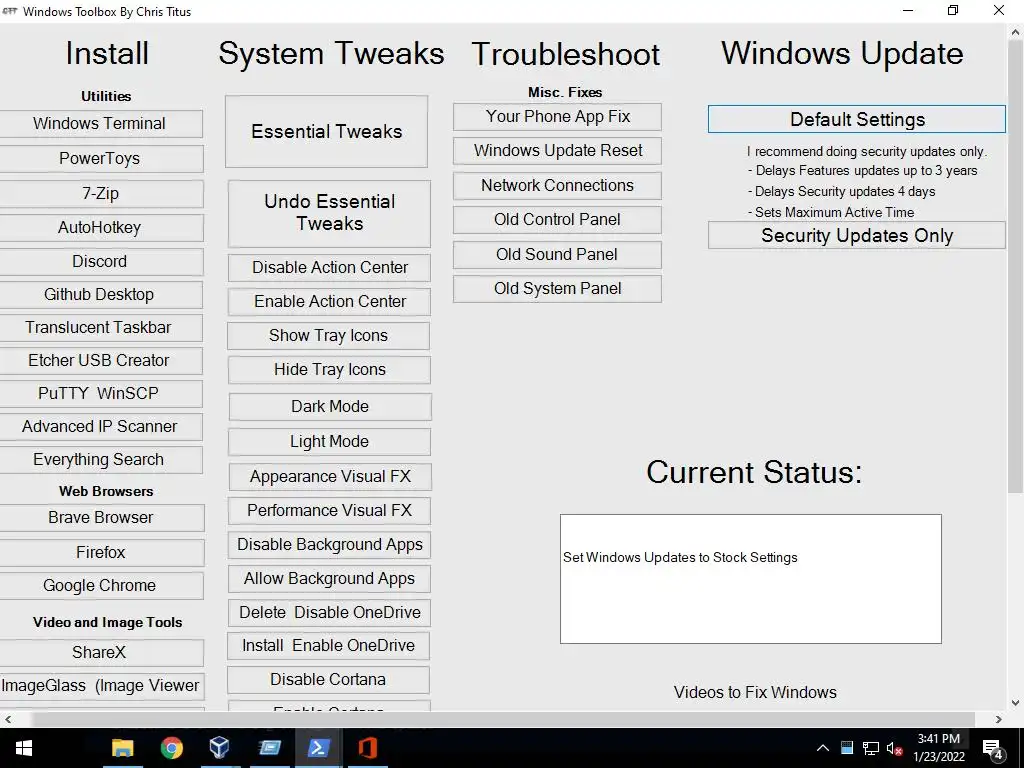Click Hide Tray Icons

coord(329,370)
